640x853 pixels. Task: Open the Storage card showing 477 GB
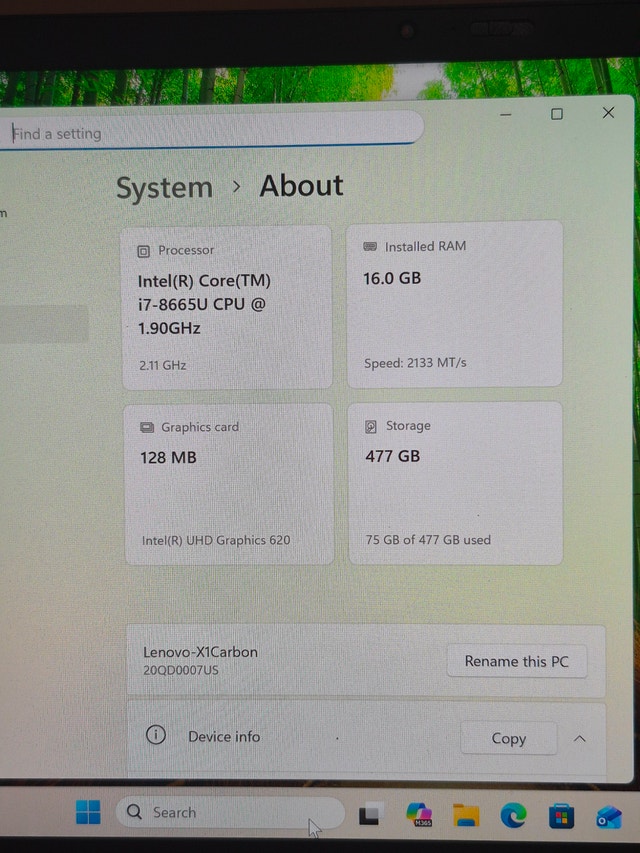(x=456, y=483)
